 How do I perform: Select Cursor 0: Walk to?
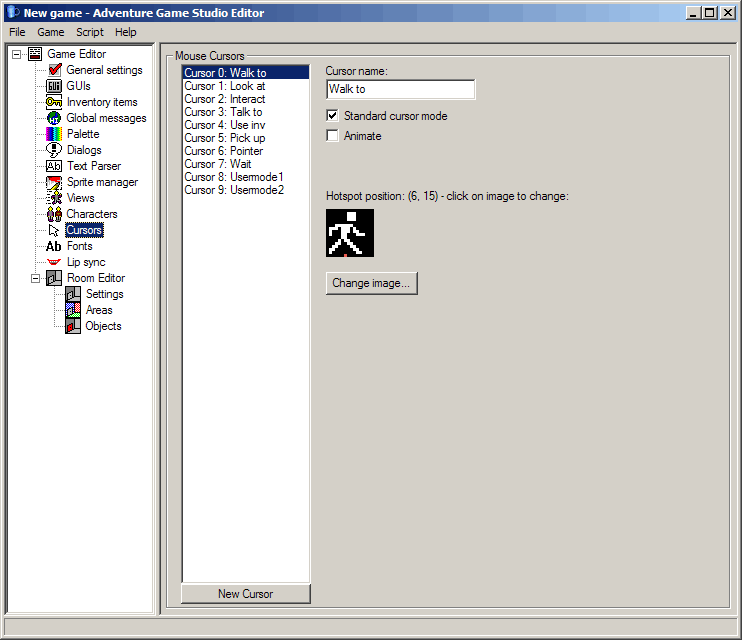coord(246,72)
